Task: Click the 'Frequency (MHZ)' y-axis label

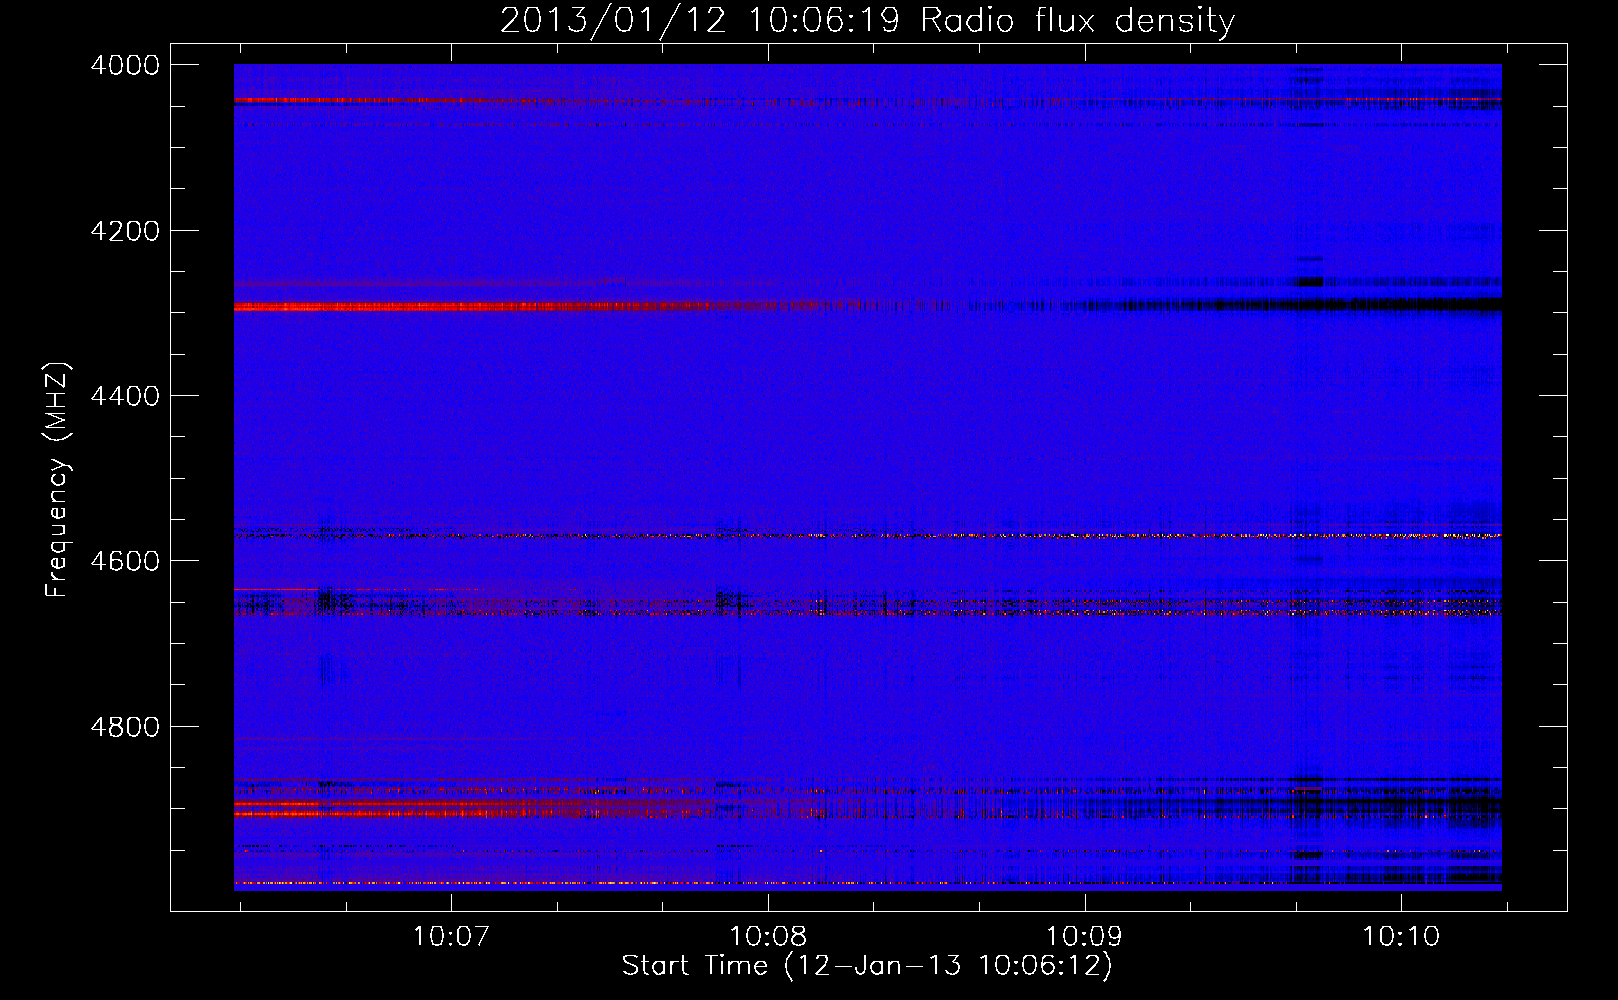Action: click(x=57, y=480)
